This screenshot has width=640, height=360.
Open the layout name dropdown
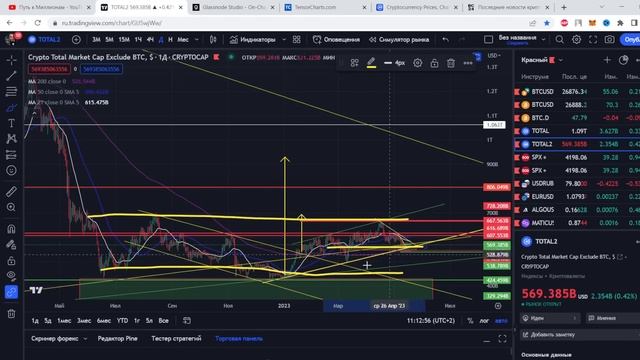point(543,40)
